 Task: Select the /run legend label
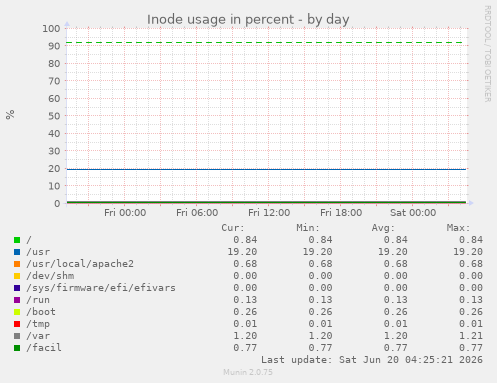click(38, 300)
